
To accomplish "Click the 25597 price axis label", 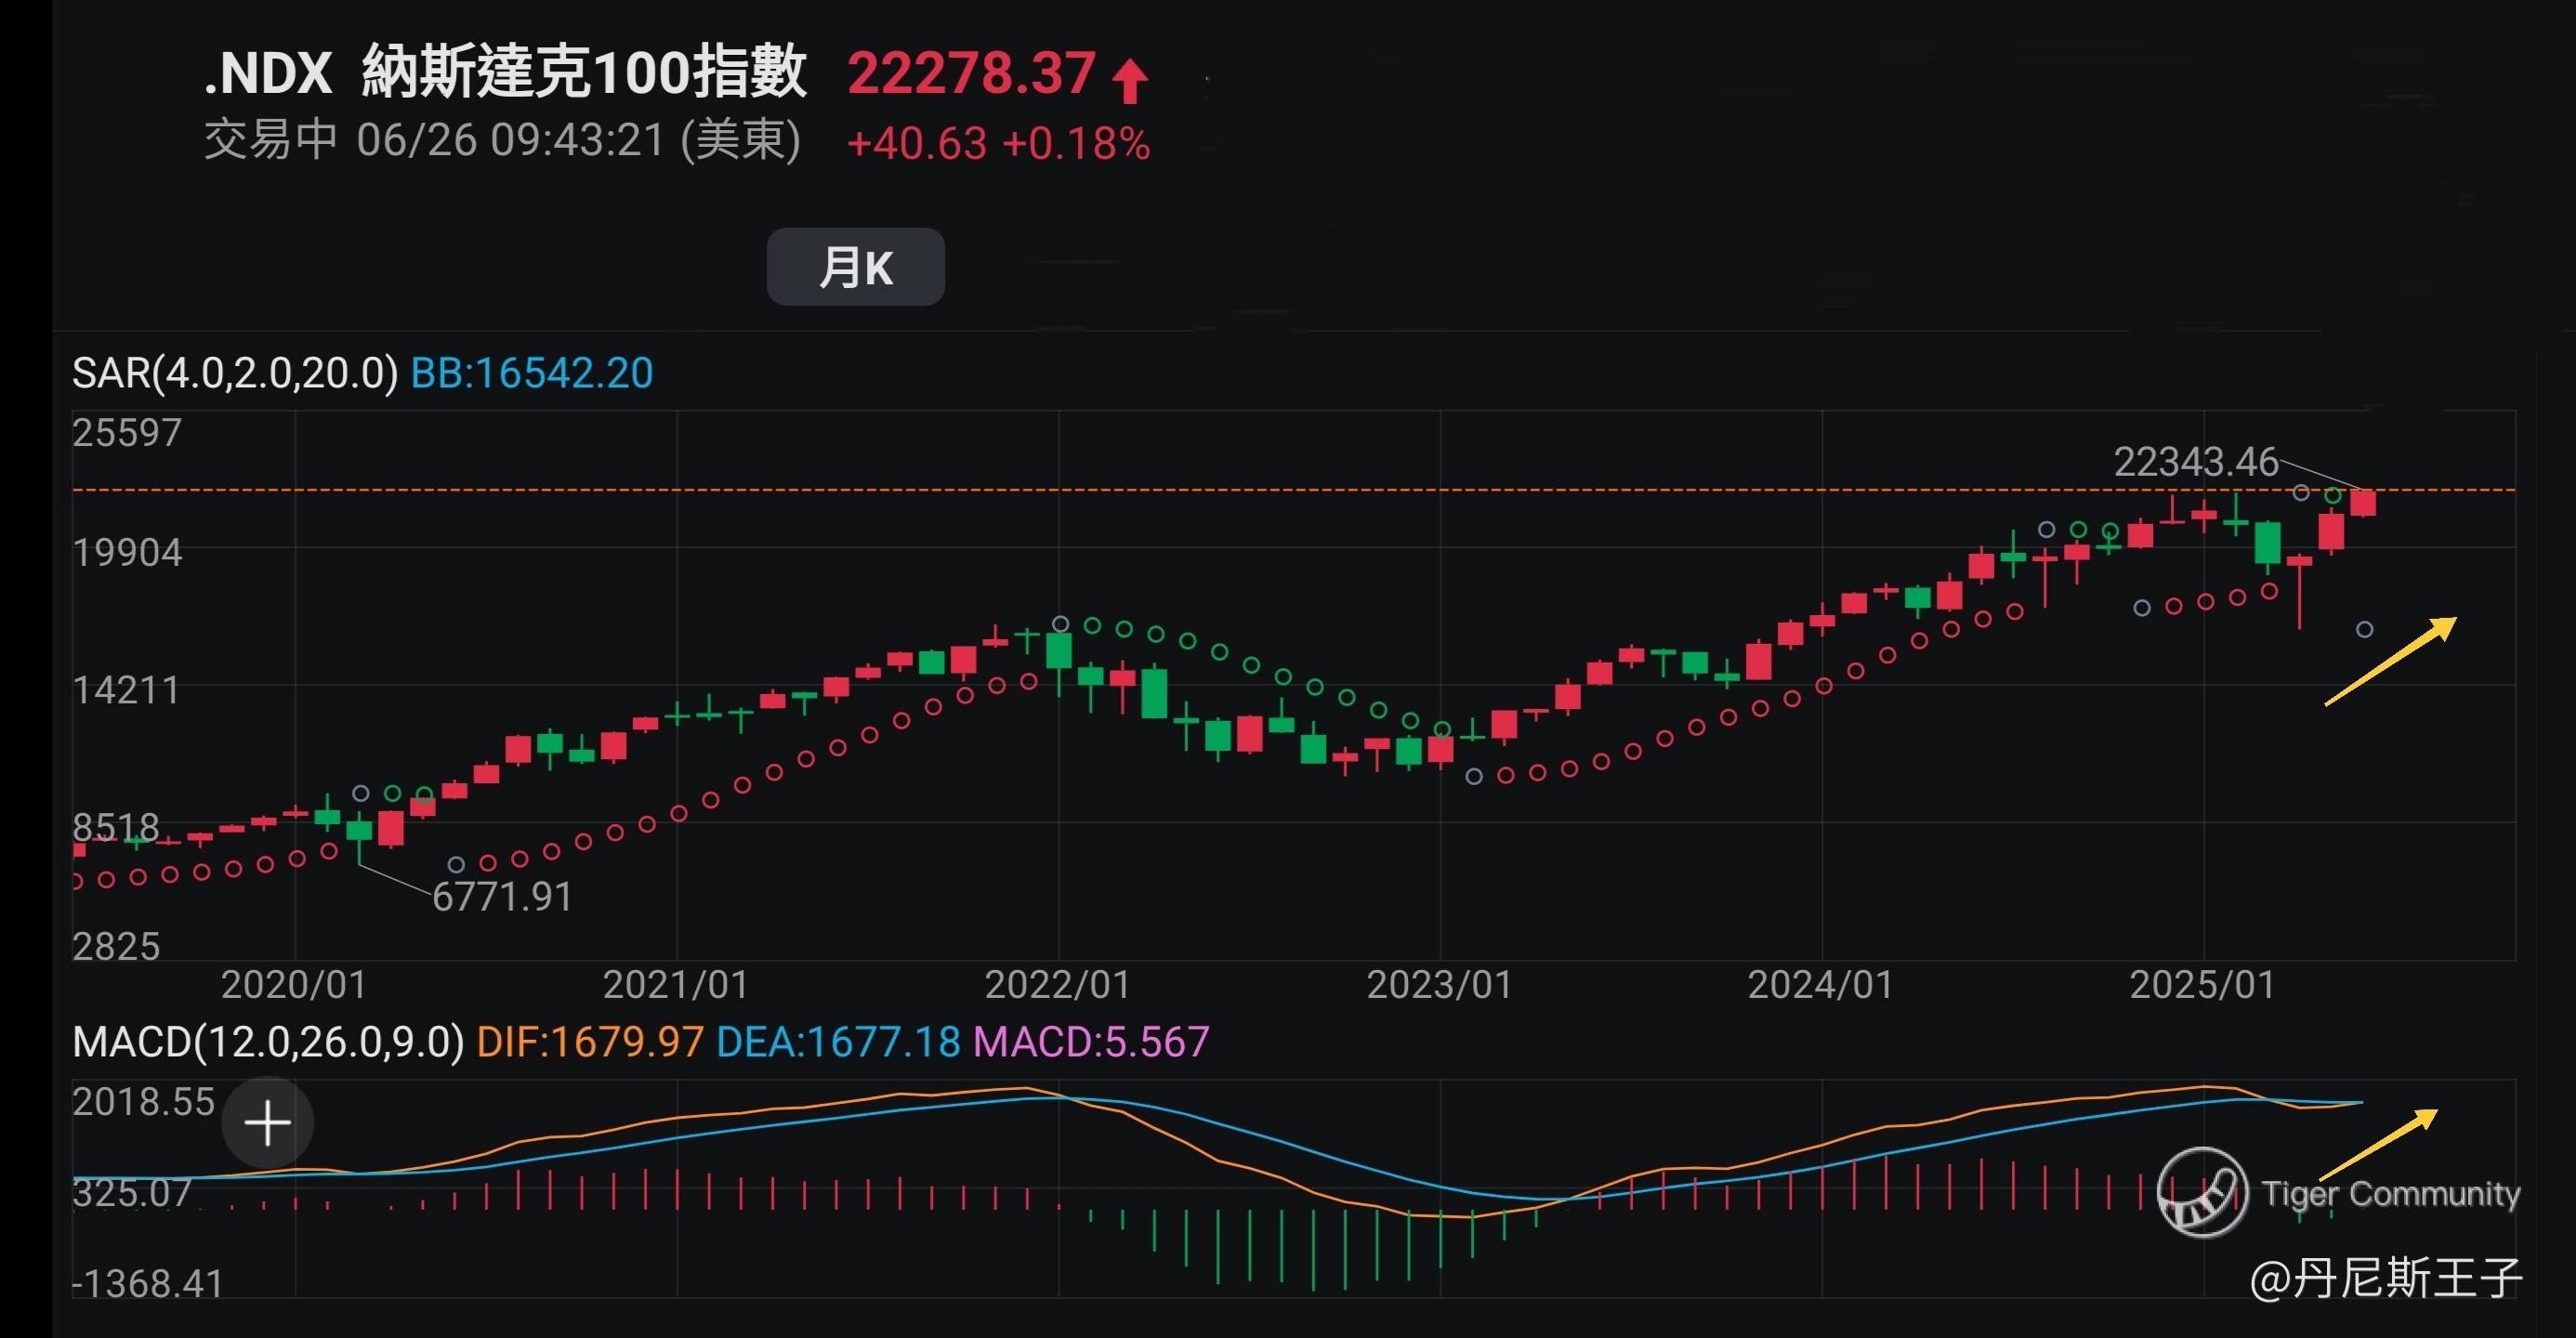I will pyautogui.click(x=127, y=433).
